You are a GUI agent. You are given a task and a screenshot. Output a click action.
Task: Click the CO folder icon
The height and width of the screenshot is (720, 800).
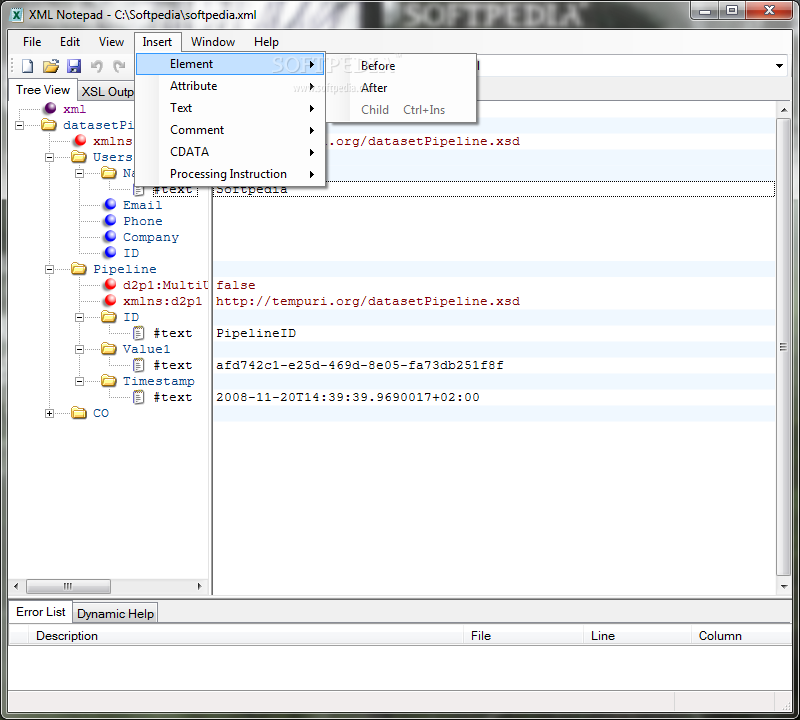(79, 412)
